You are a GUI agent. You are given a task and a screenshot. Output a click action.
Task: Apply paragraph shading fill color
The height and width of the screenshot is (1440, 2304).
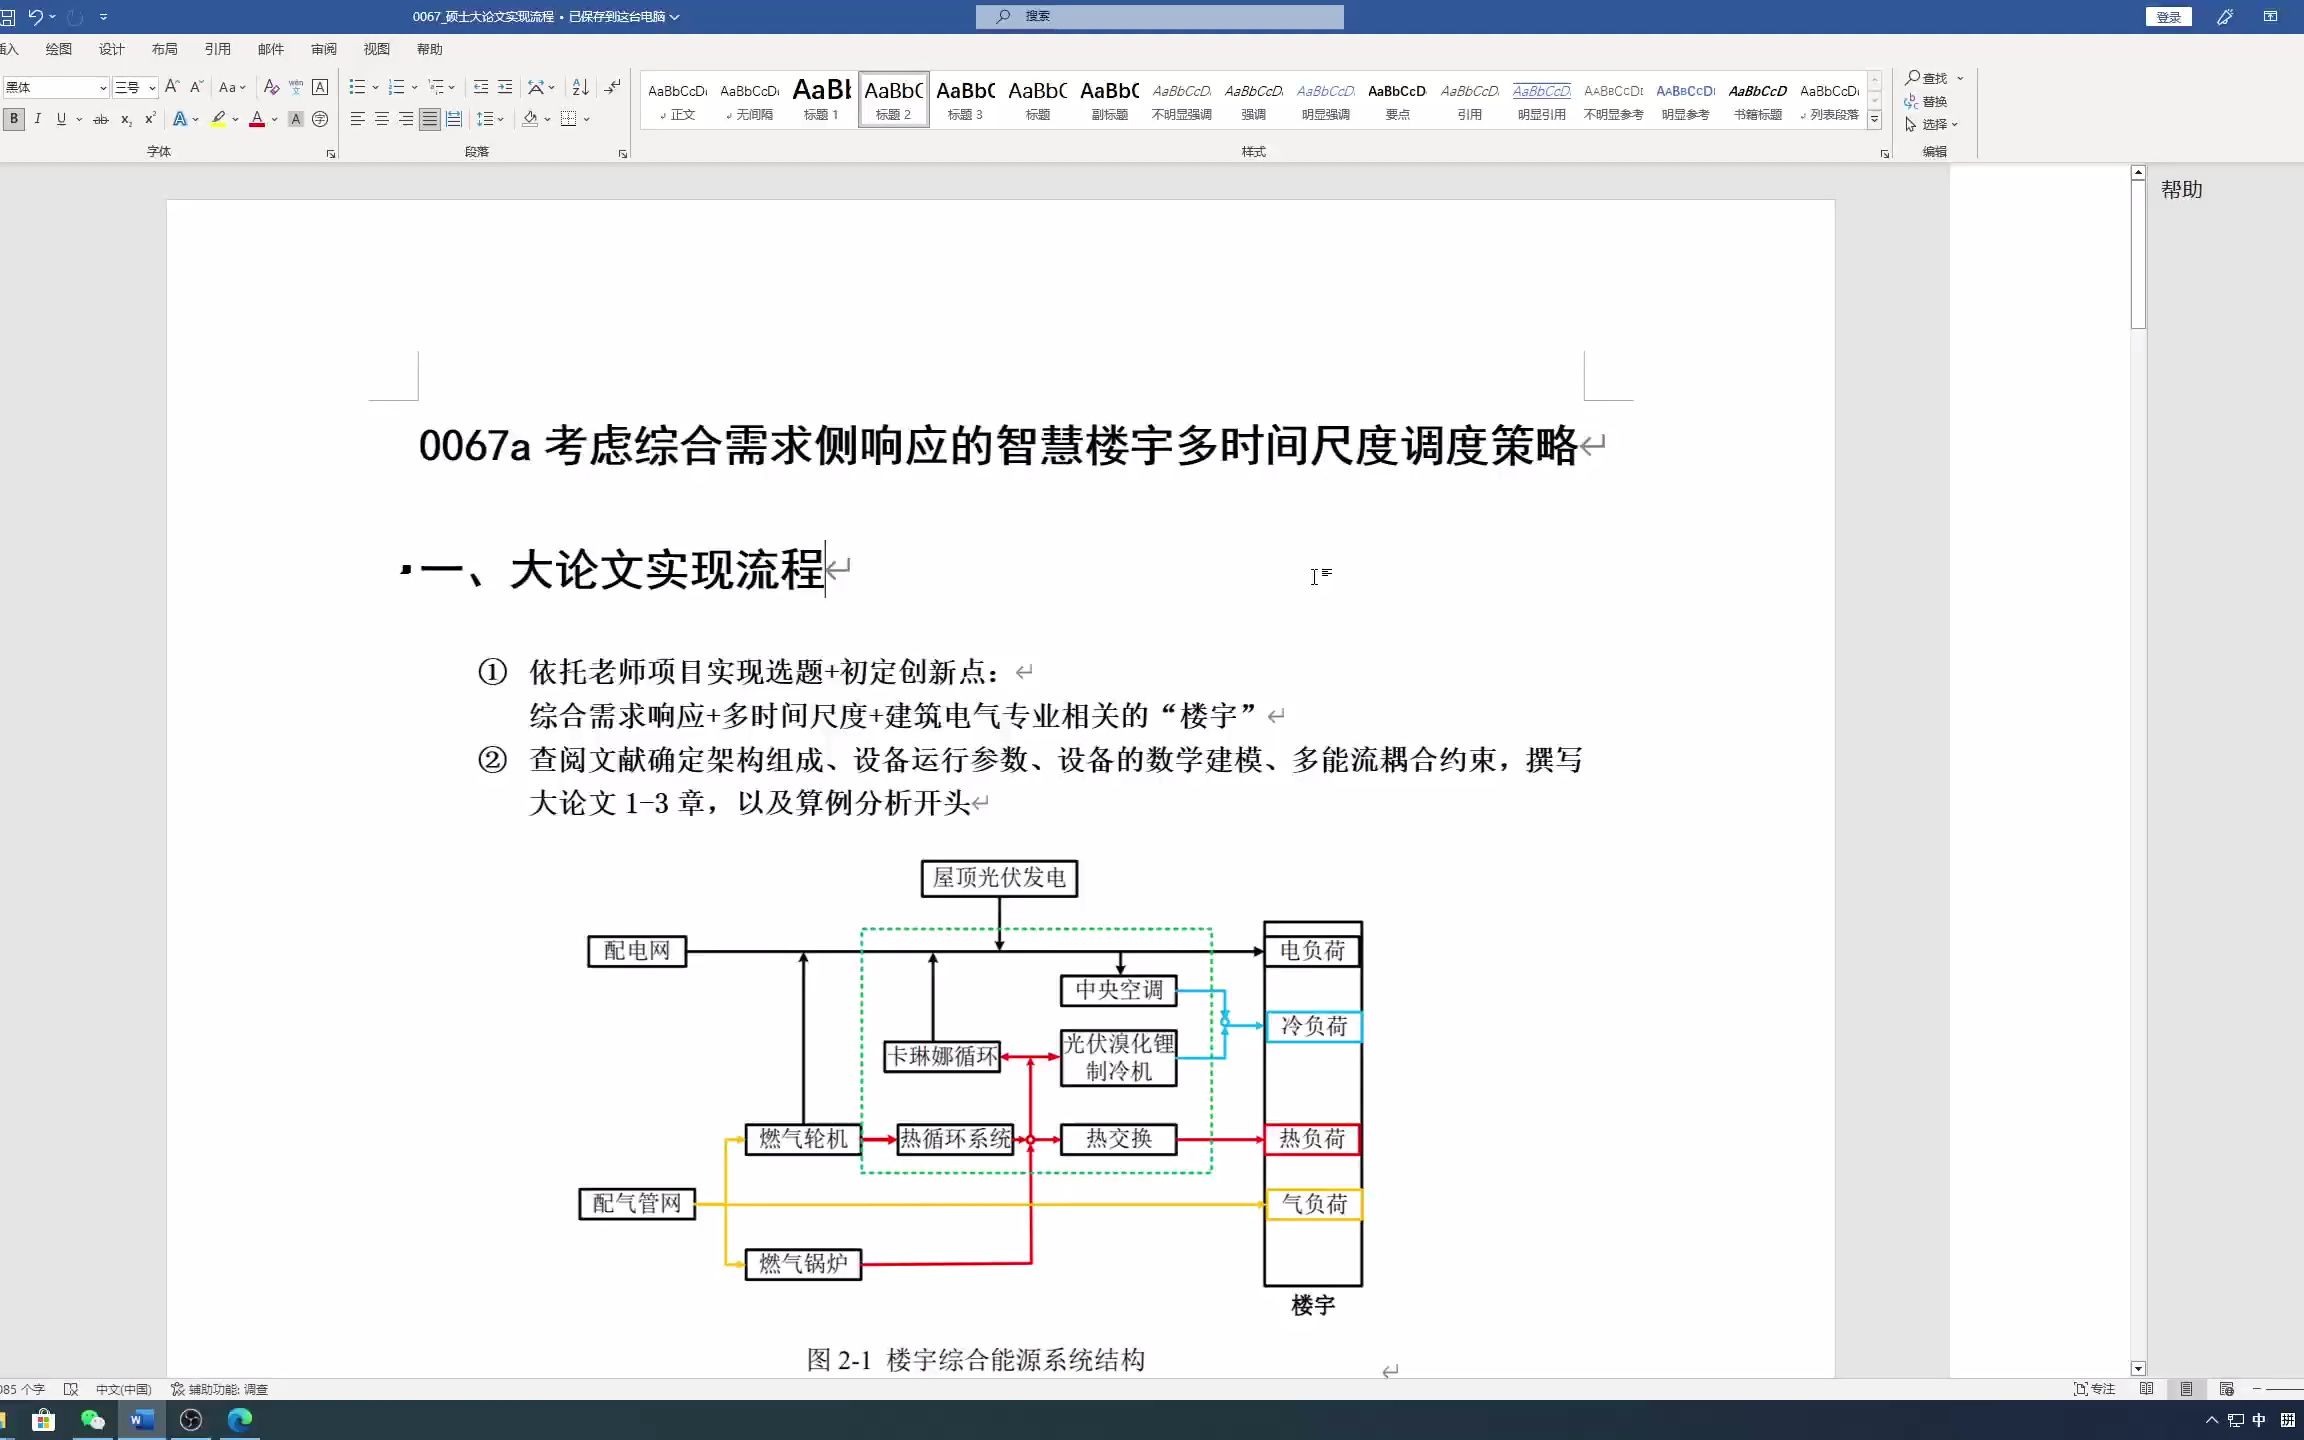coord(530,119)
